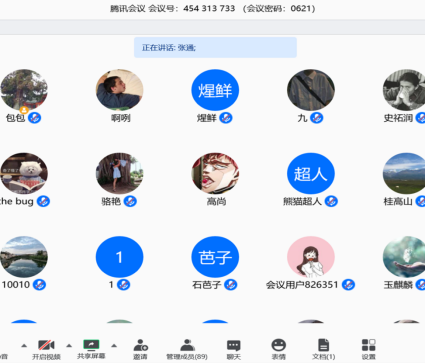Viewport: 425px width, 363px height.
Task: Click the muted mic icon beside 煌鲜
Action: pos(226,118)
